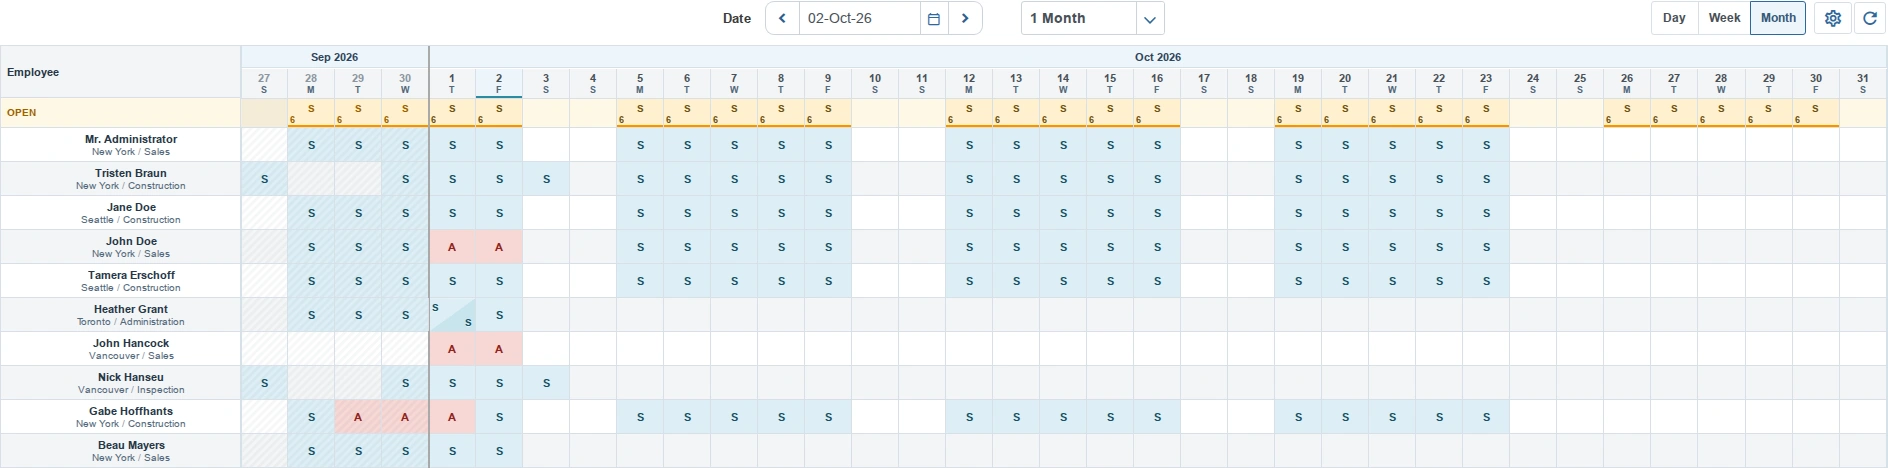The image size is (1888, 468).
Task: Open the OPEN shift on Sep 28
Action: [311, 113]
